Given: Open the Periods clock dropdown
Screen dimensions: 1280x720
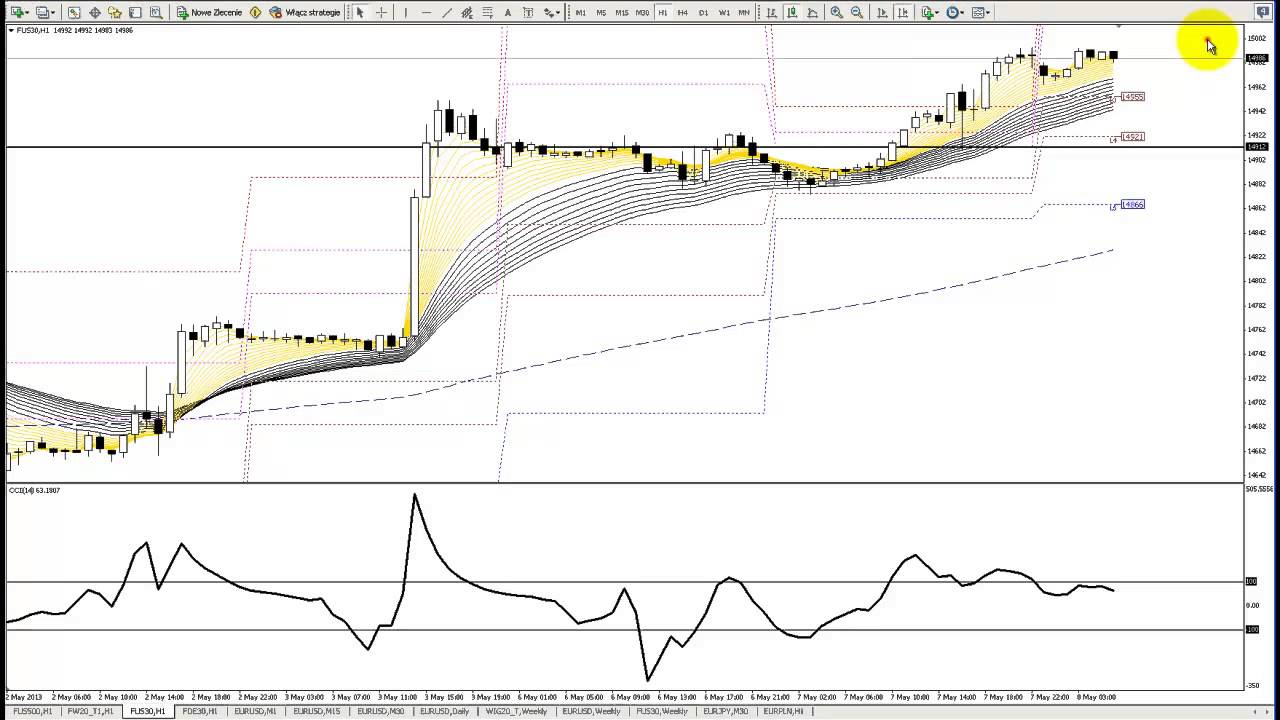Looking at the screenshot, I should (954, 12).
